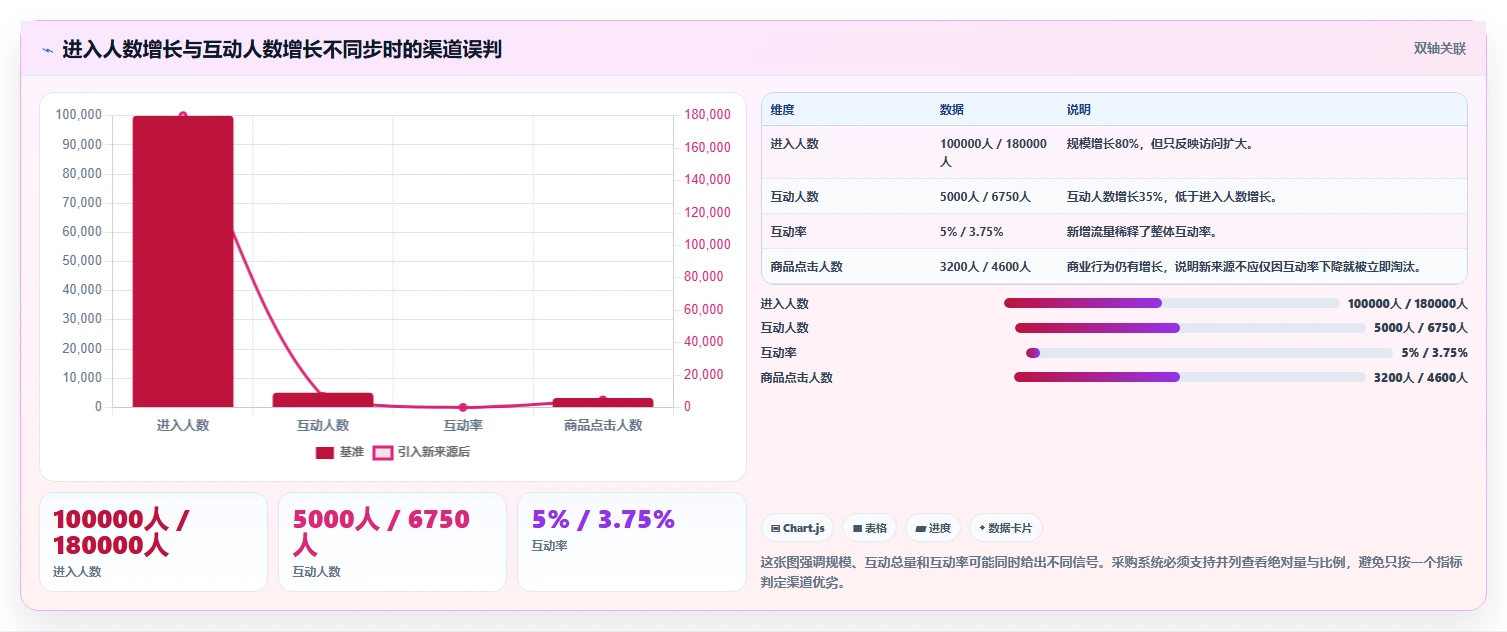Click the large 5000人 / 6750人 stat card
Screen dimensions: 1507x632
click(x=392, y=542)
